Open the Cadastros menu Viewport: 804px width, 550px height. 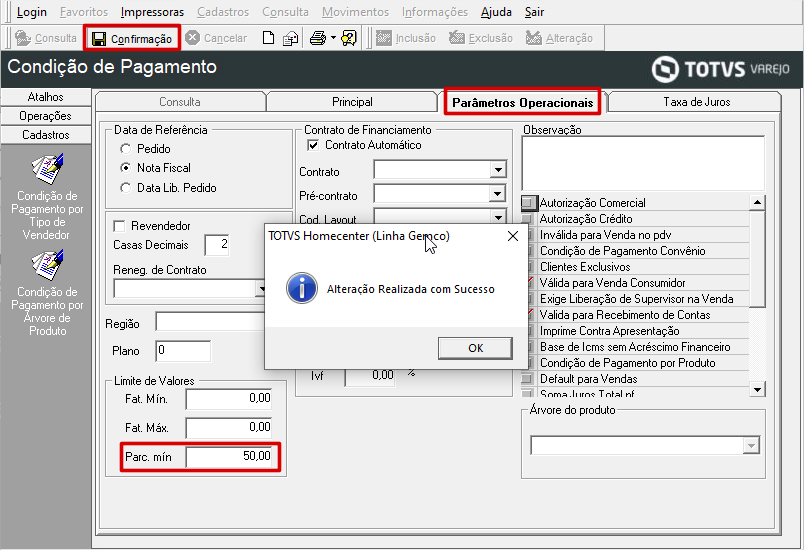coord(223,12)
